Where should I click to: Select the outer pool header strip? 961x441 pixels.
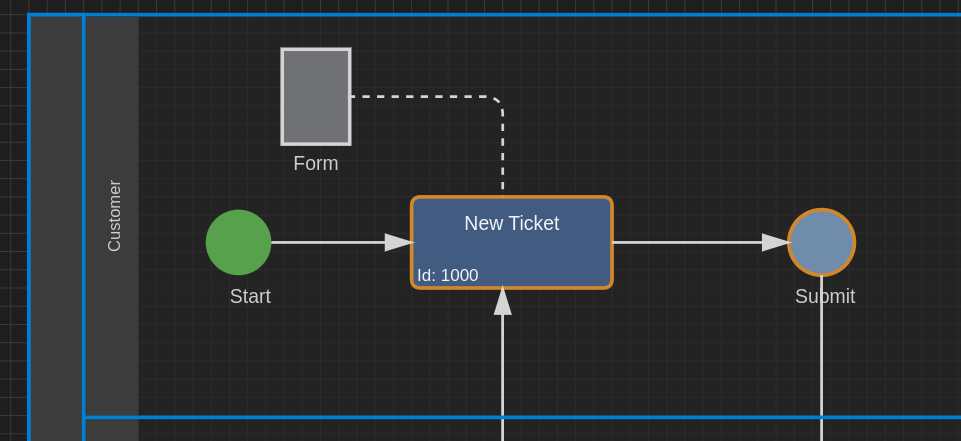coord(56,228)
